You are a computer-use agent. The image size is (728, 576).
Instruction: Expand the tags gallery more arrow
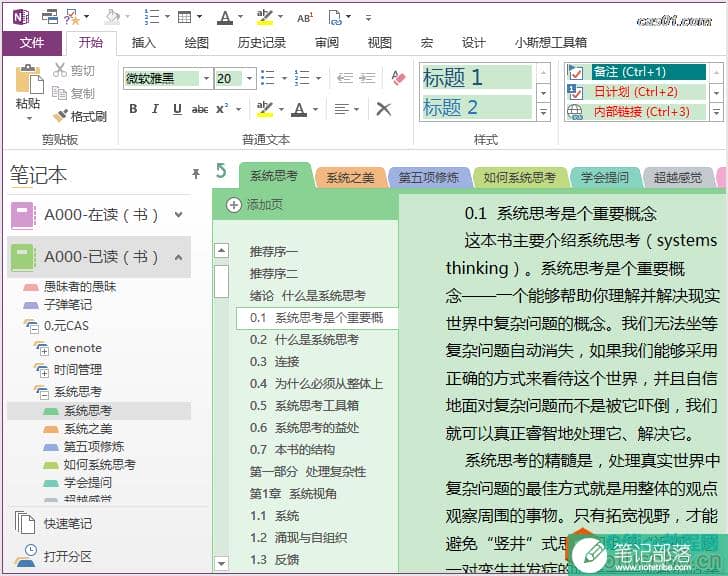coord(716,112)
